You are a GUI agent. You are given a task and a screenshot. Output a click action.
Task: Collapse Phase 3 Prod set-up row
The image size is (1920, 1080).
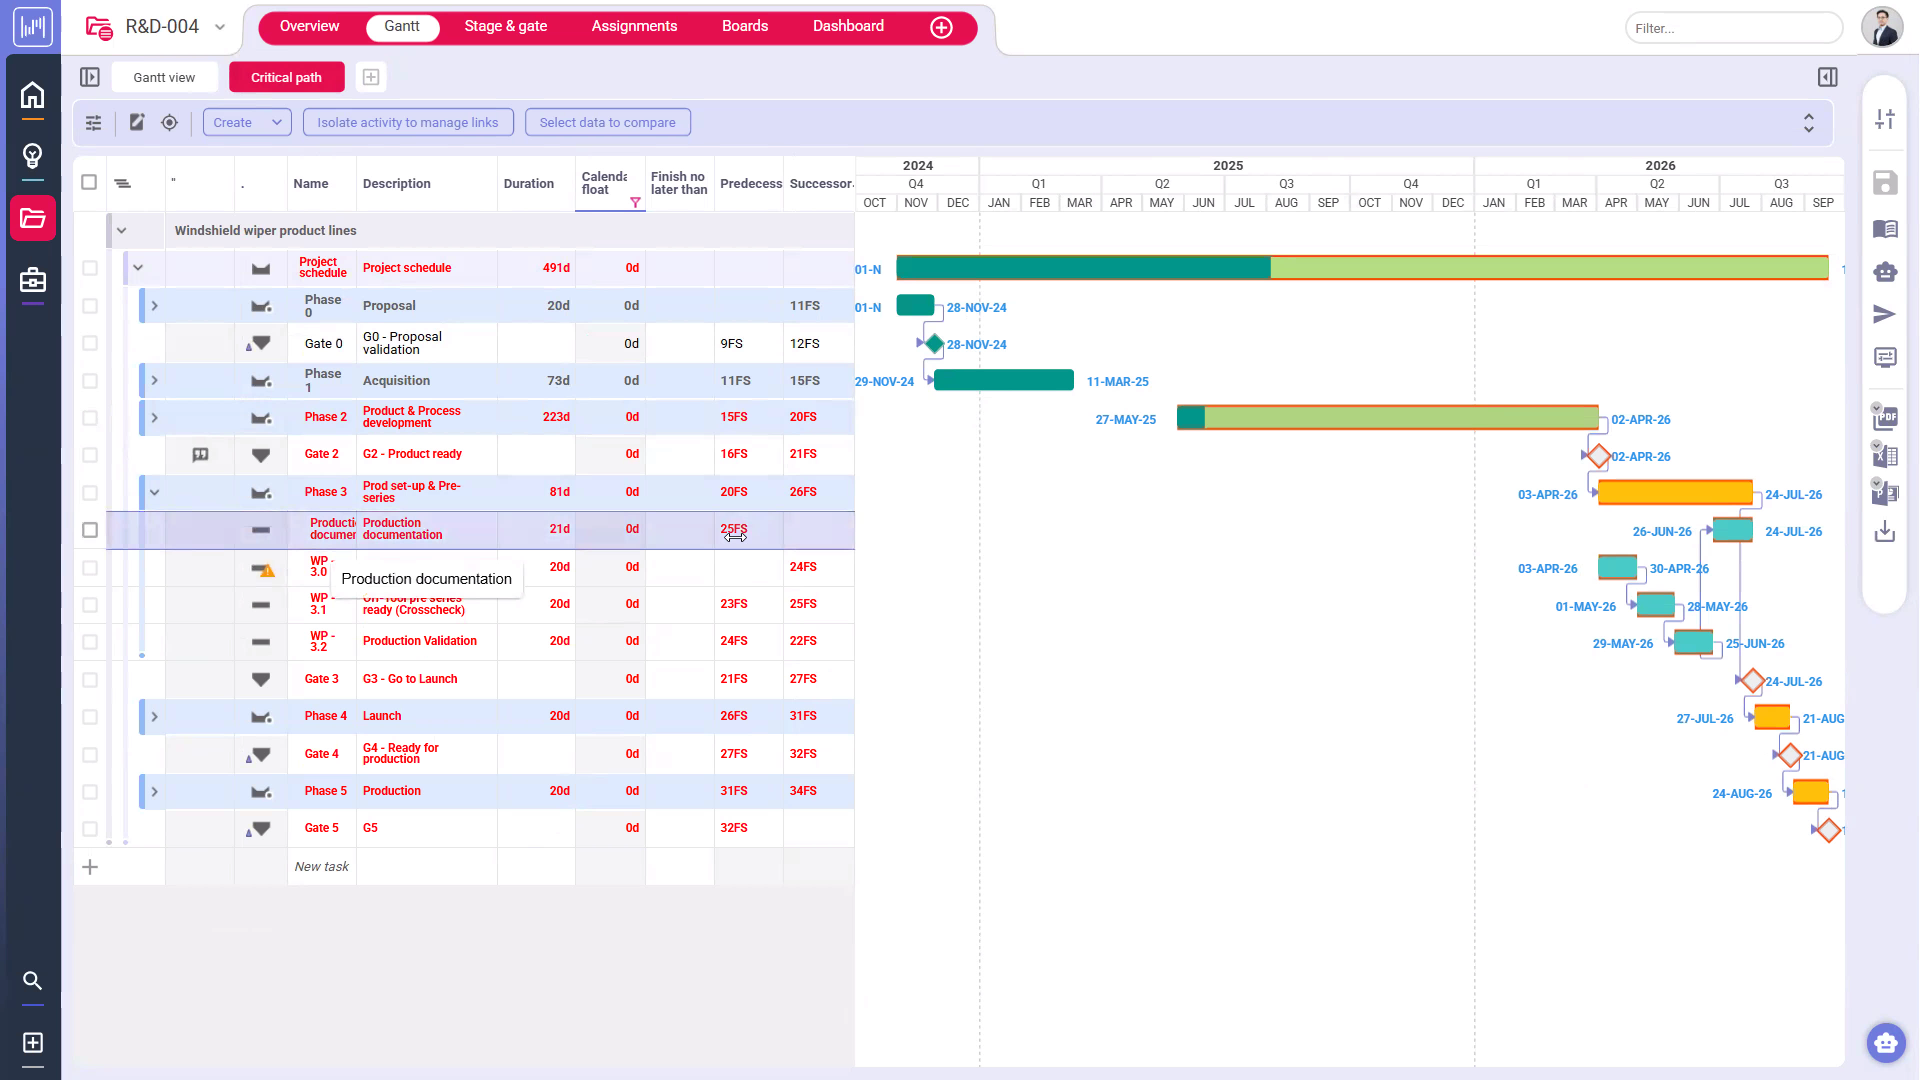pyautogui.click(x=154, y=493)
